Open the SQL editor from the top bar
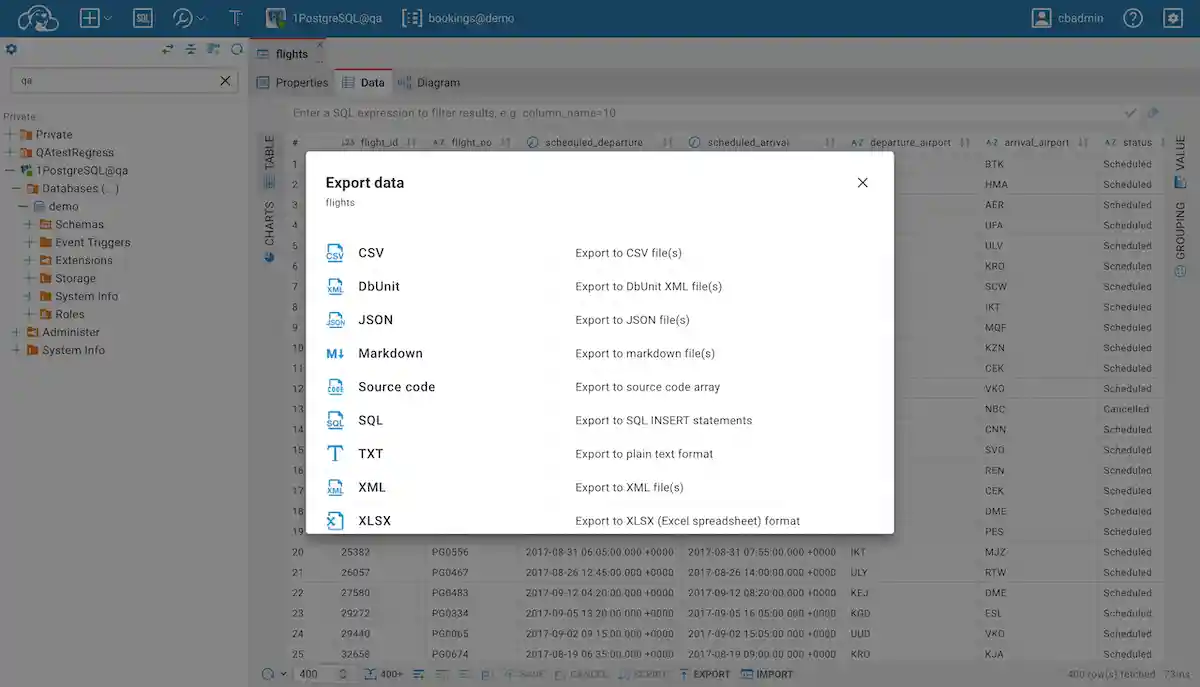The width and height of the screenshot is (1200, 687). pyautogui.click(x=143, y=18)
